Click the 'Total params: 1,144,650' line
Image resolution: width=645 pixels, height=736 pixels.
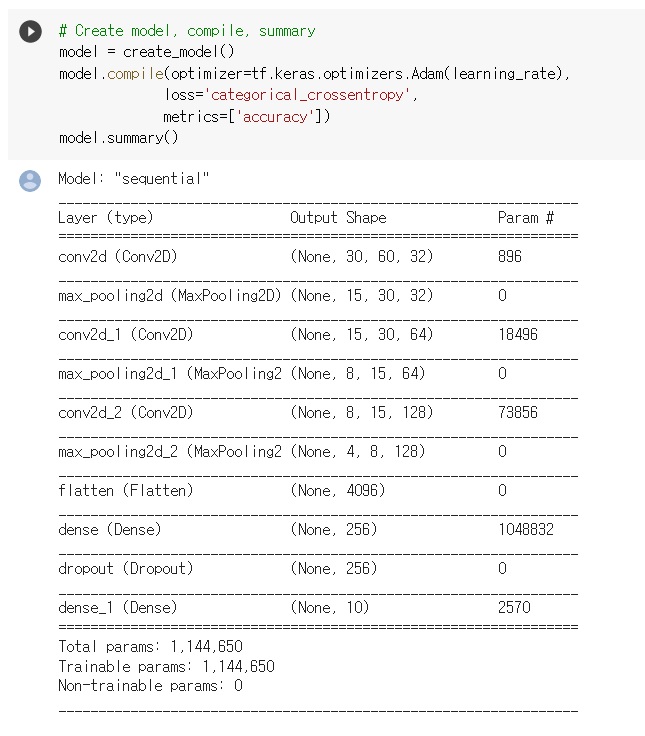click(x=150, y=646)
